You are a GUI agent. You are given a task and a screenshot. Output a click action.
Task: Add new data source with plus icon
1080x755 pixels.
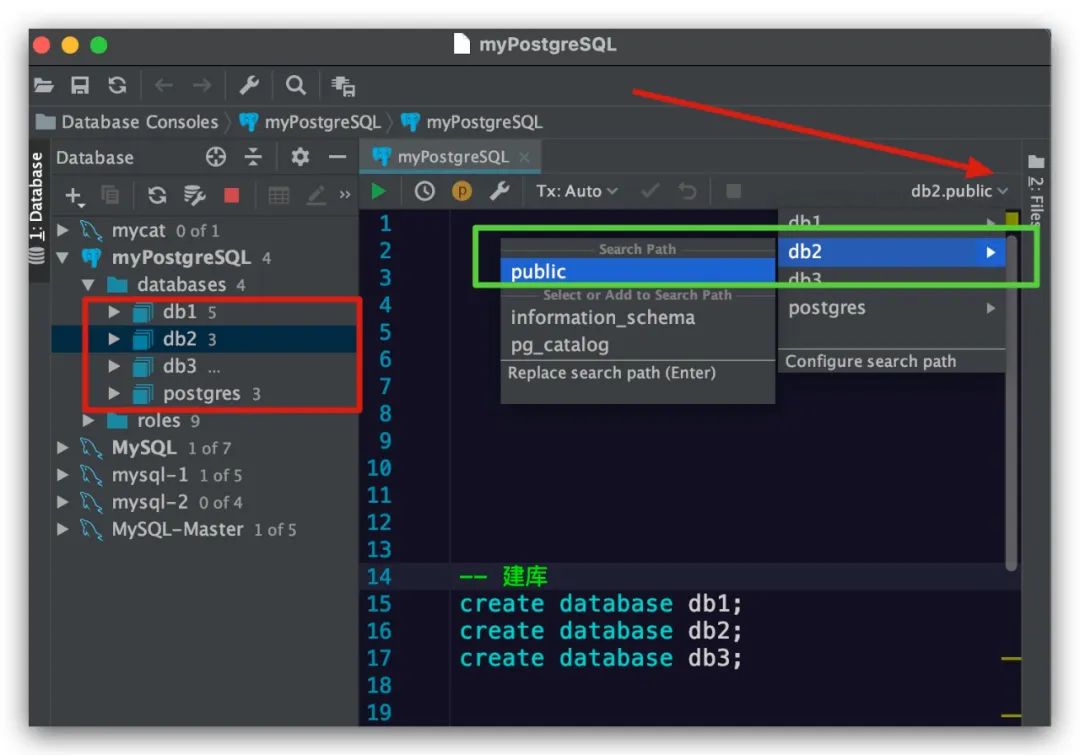tap(74, 196)
